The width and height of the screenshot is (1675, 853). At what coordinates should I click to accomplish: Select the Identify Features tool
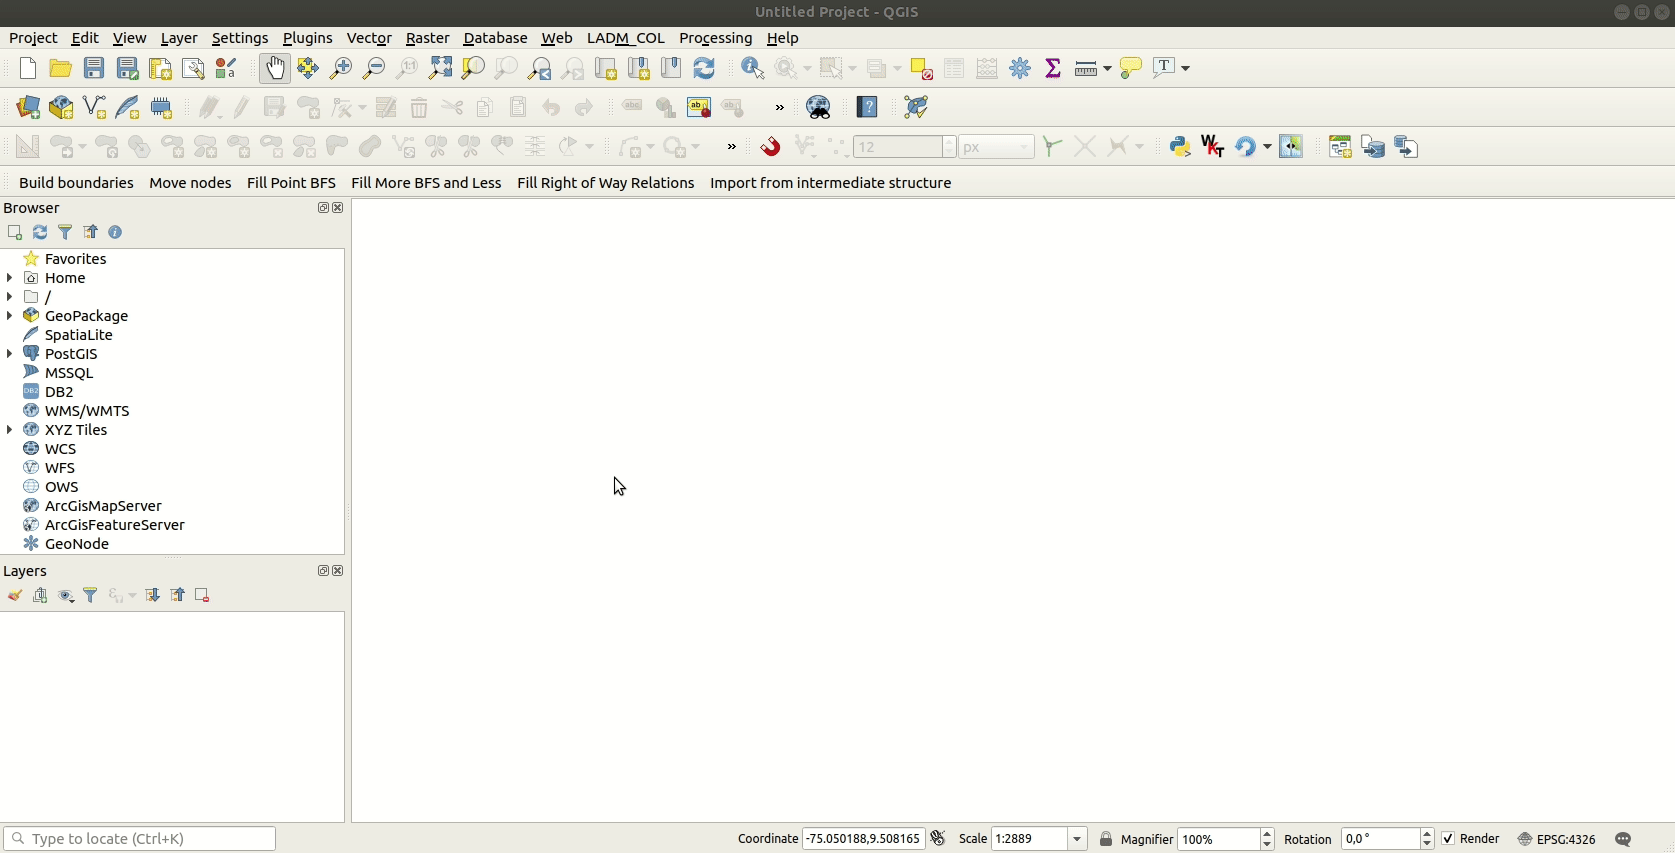[753, 68]
